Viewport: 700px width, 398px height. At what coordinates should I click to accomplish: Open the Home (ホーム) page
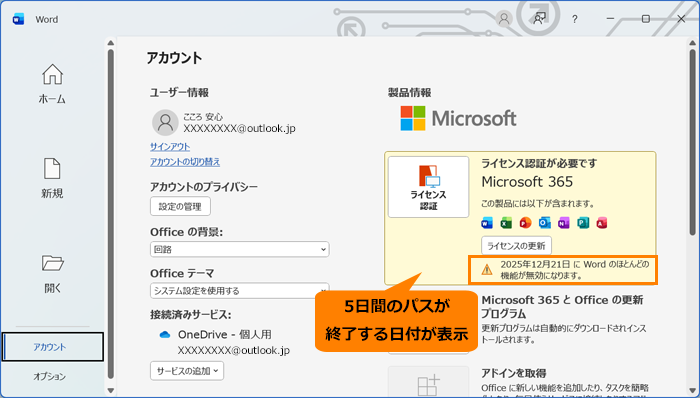pos(52,84)
